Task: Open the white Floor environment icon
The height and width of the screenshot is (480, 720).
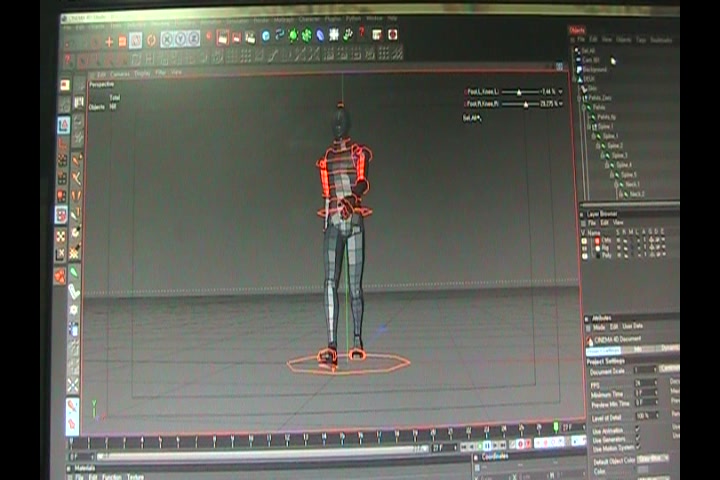Action: pyautogui.click(x=334, y=34)
